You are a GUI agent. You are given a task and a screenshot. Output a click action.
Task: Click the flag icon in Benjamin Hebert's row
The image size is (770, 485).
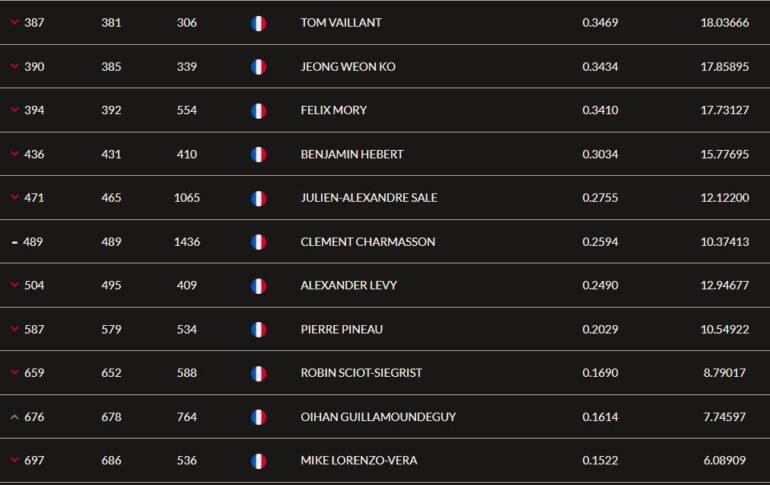[x=258, y=155]
